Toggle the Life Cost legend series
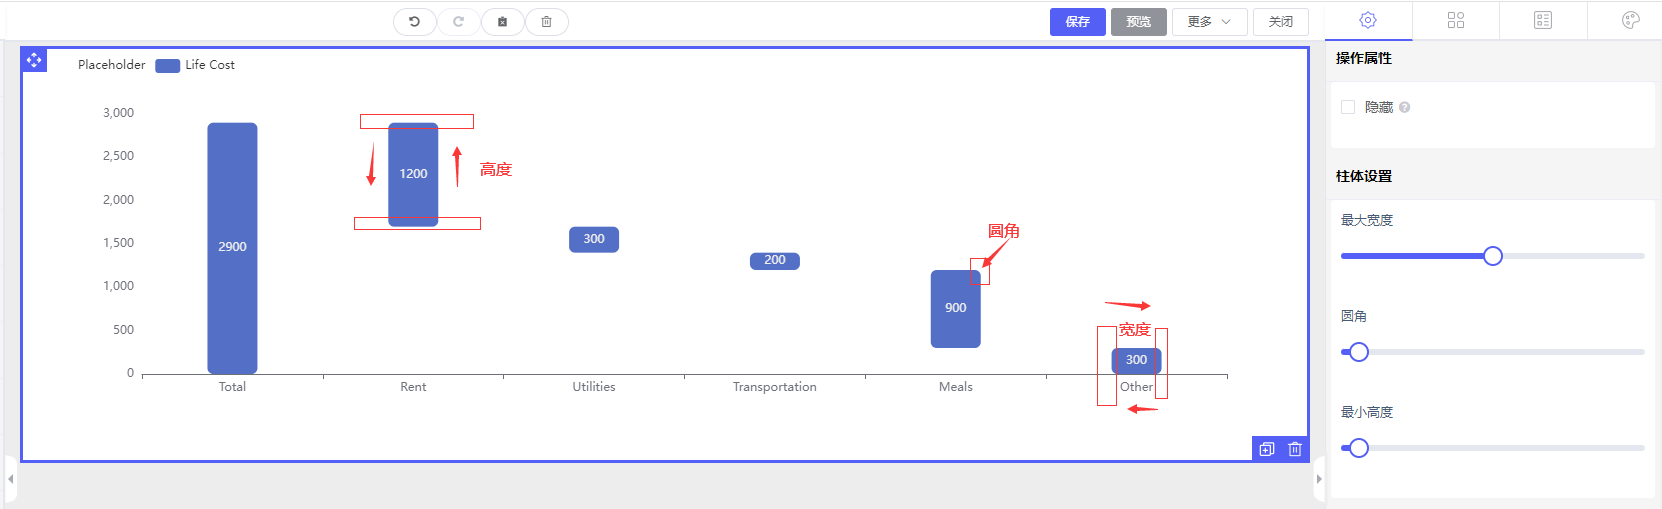 [x=196, y=65]
